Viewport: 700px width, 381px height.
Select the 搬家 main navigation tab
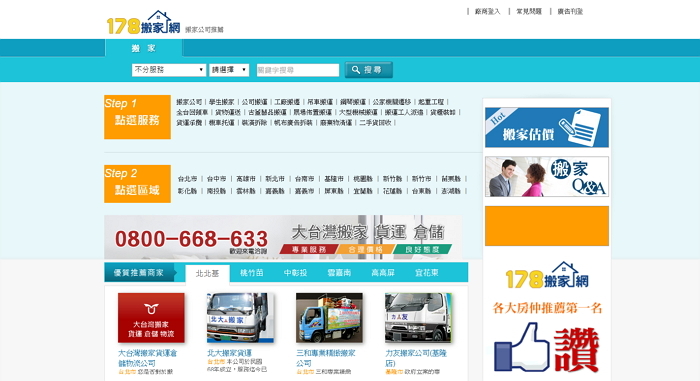(143, 48)
